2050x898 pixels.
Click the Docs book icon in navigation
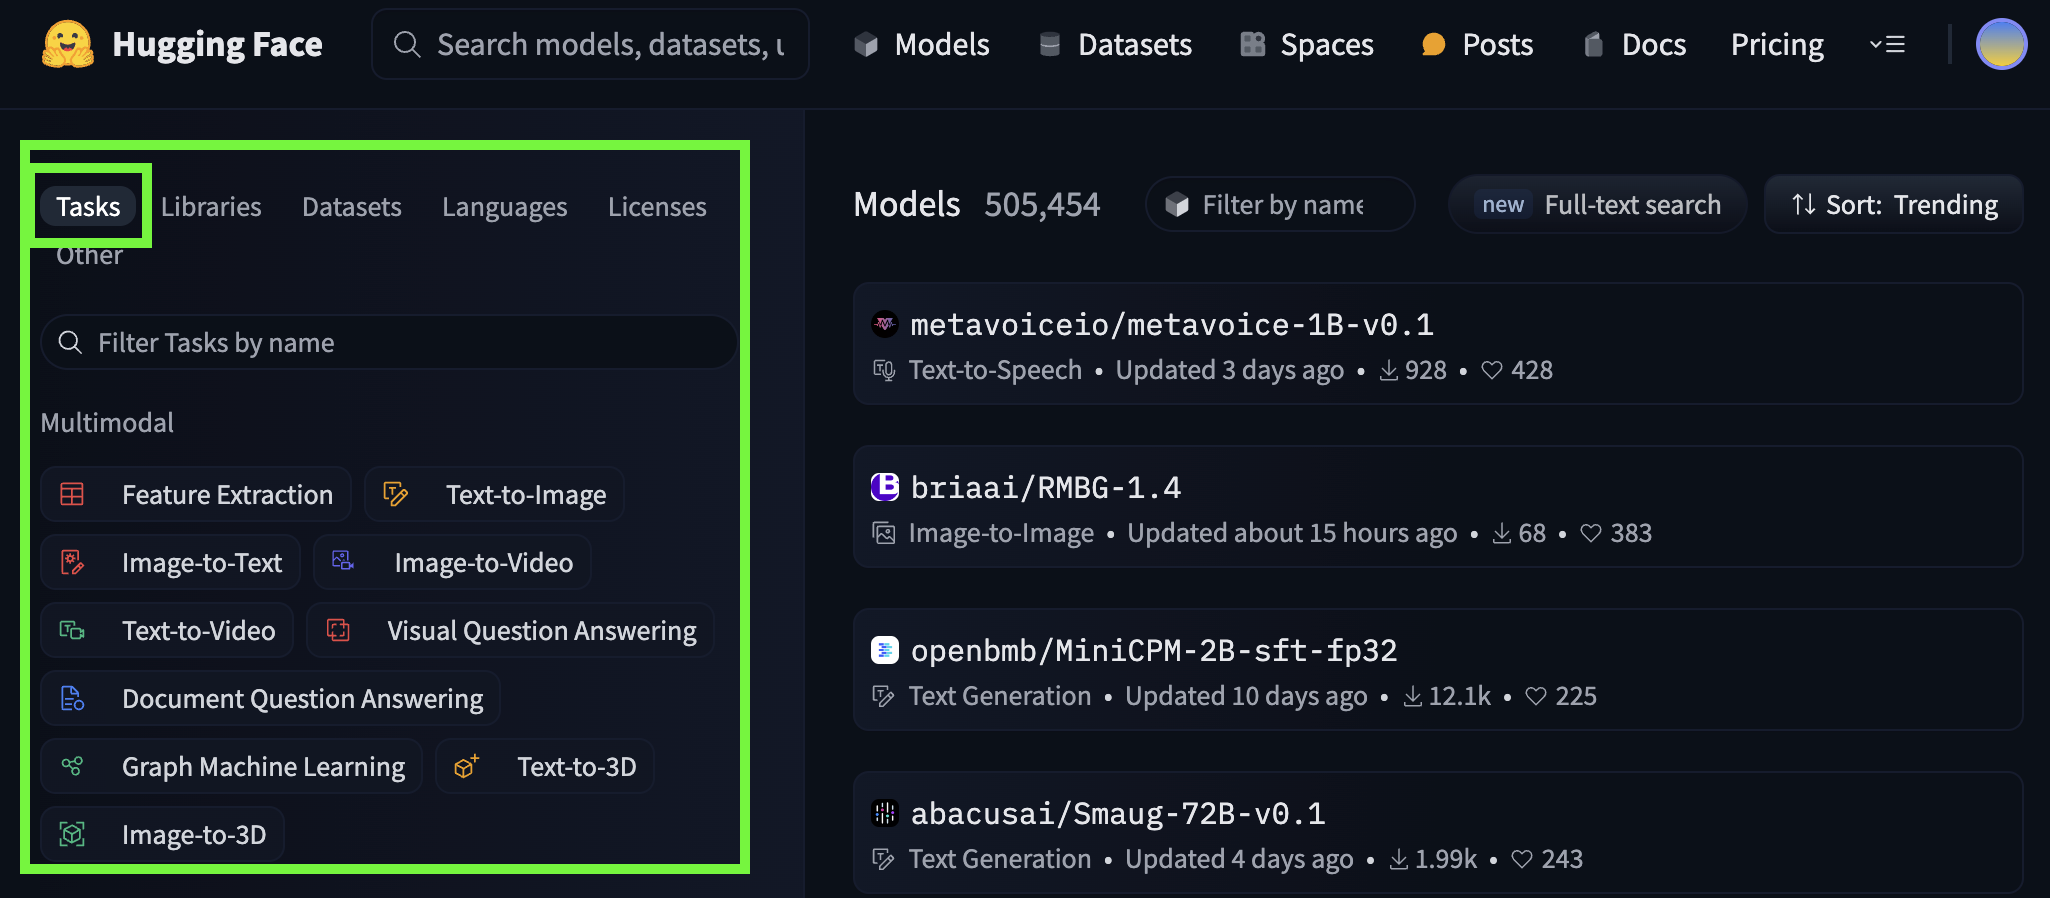click(1594, 44)
